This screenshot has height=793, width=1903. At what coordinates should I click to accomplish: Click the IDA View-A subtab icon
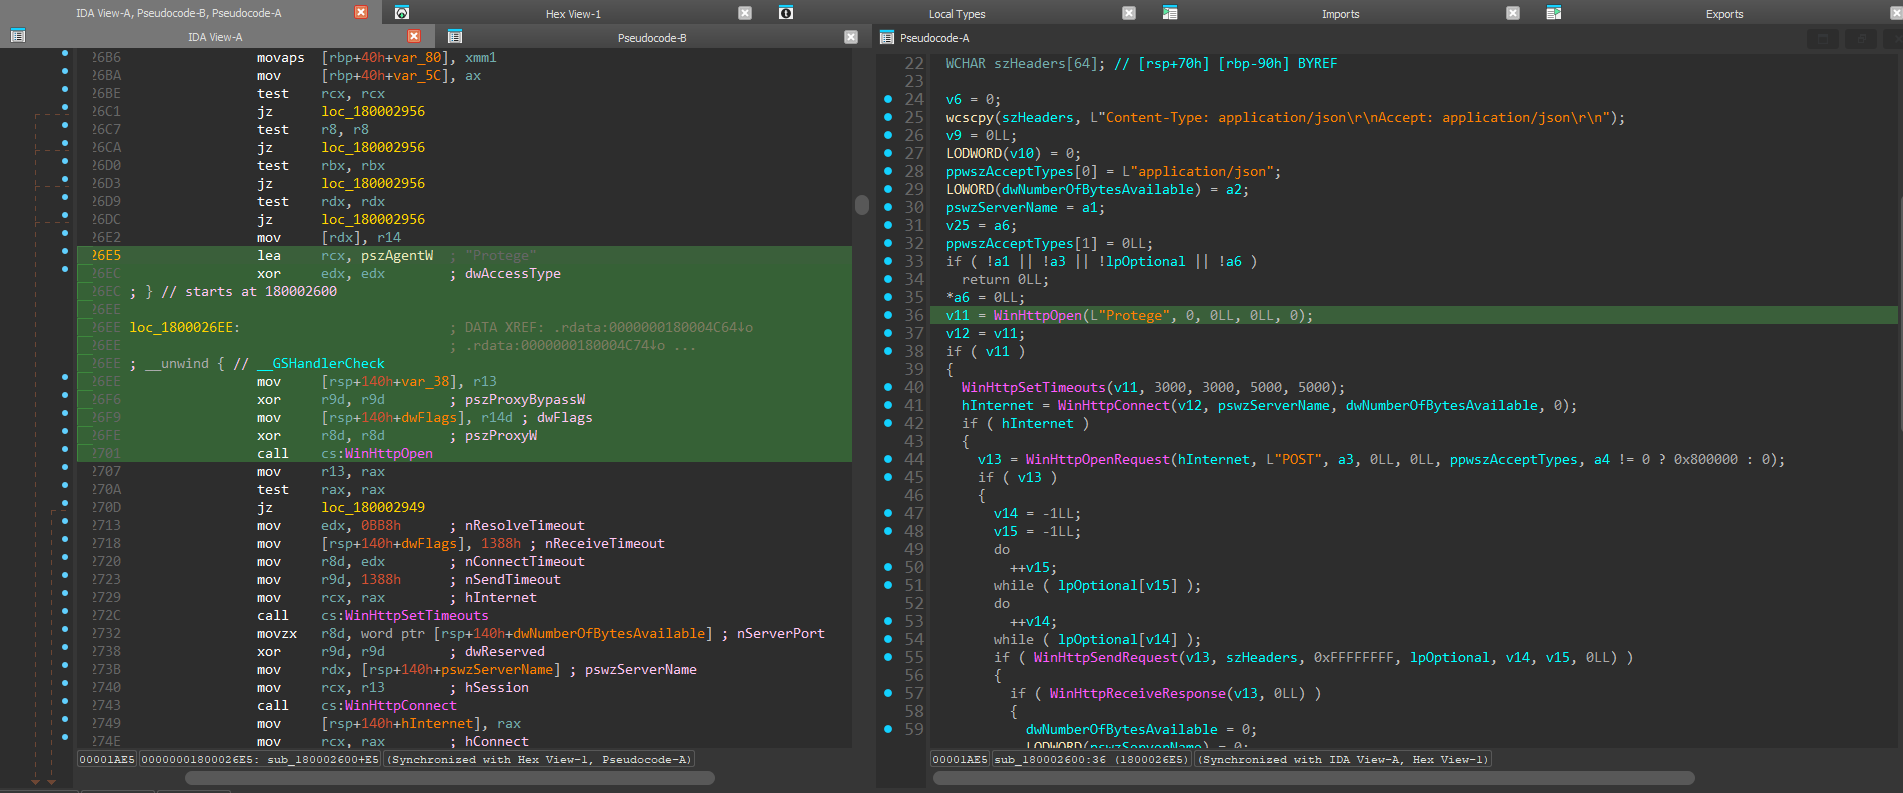[x=17, y=36]
